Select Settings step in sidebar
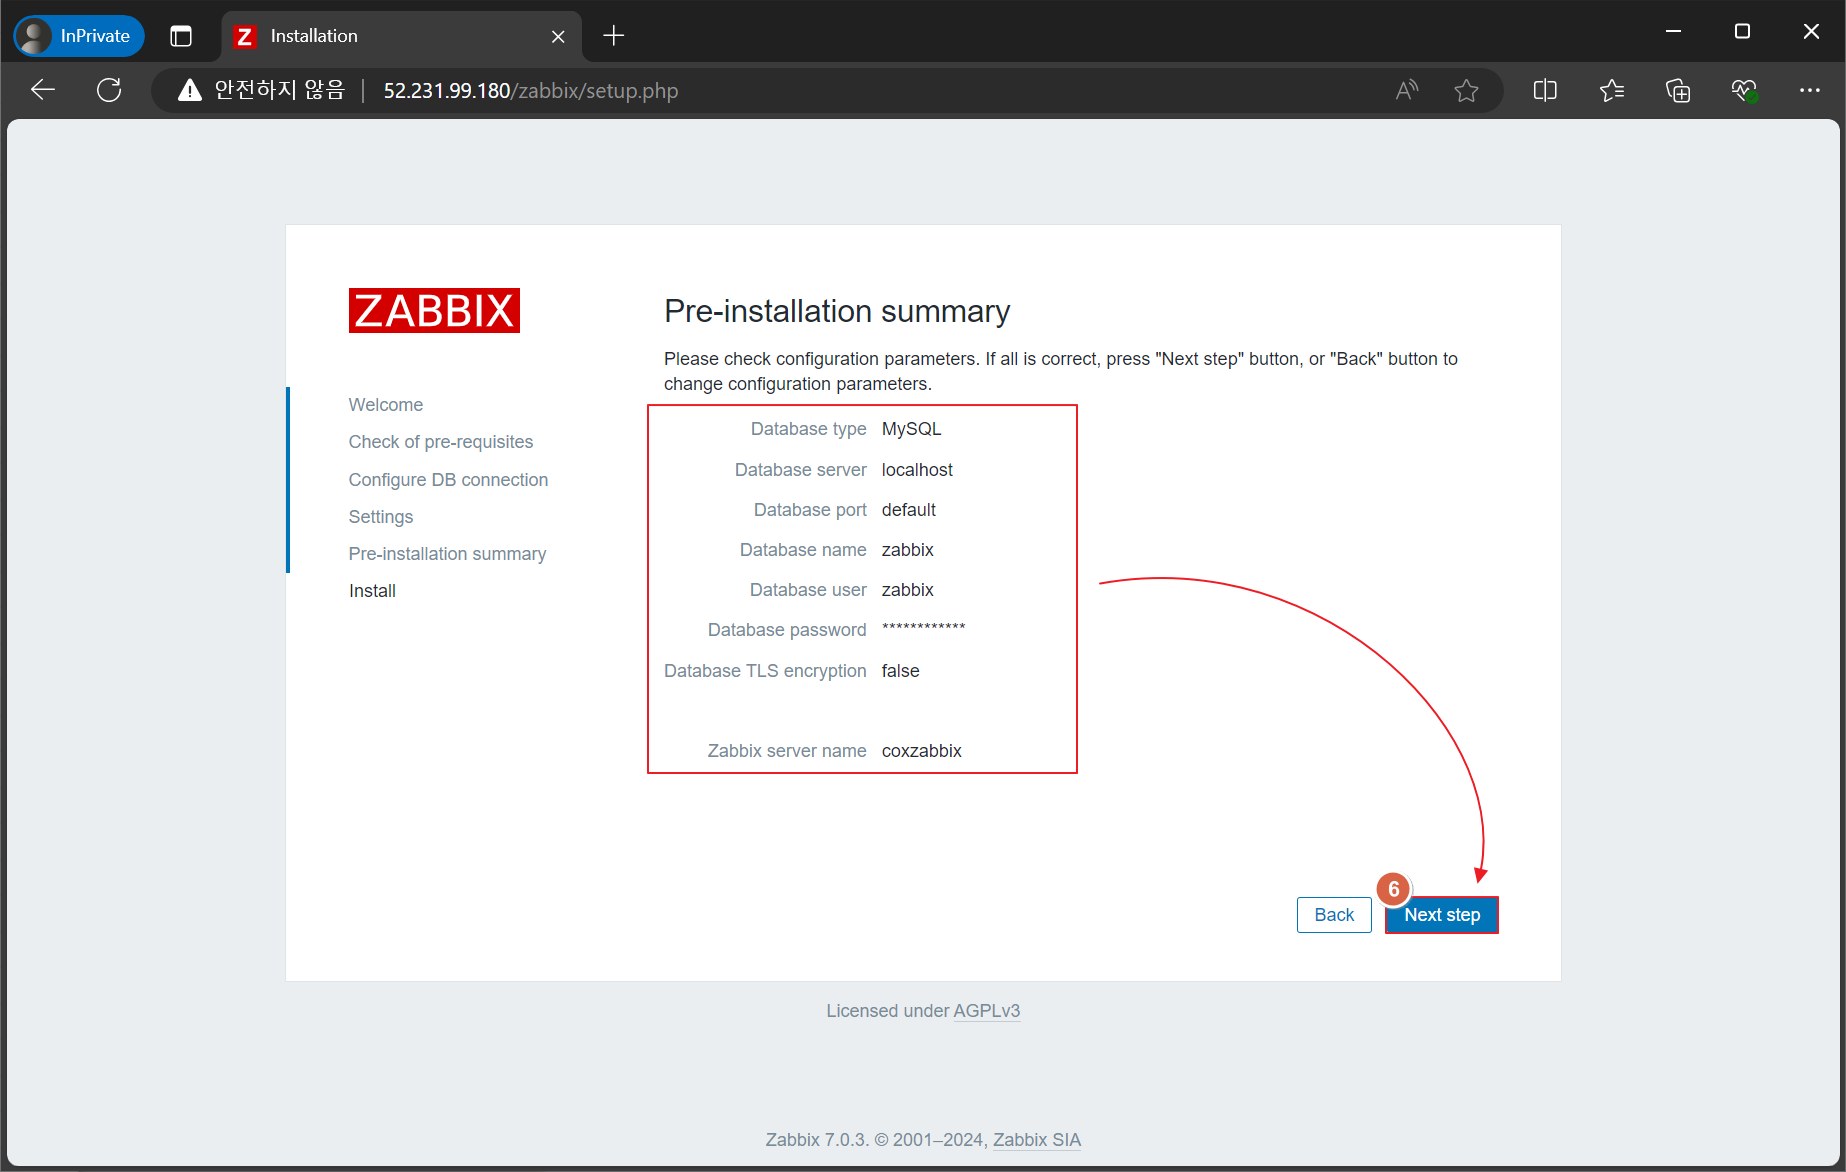Image resolution: width=1846 pixels, height=1172 pixels. click(x=381, y=517)
